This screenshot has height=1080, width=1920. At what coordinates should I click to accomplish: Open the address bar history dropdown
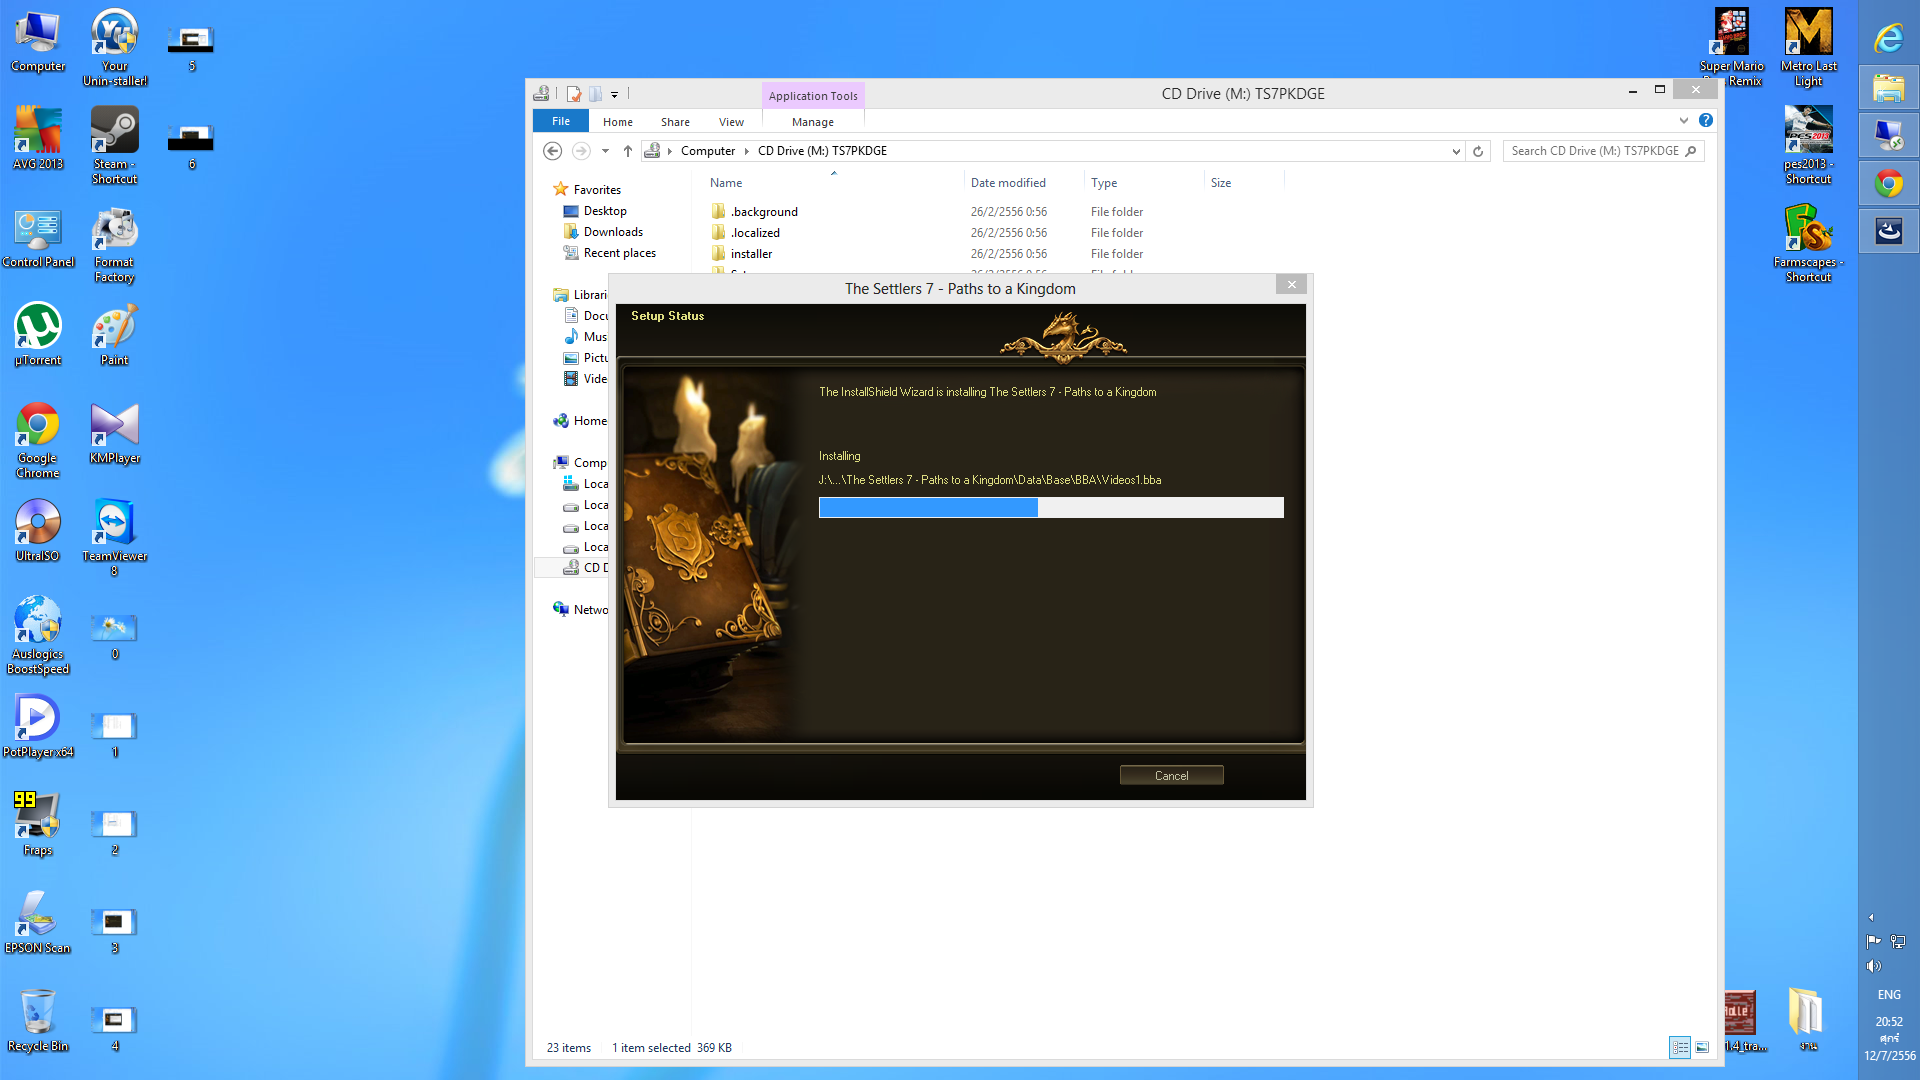point(1456,151)
